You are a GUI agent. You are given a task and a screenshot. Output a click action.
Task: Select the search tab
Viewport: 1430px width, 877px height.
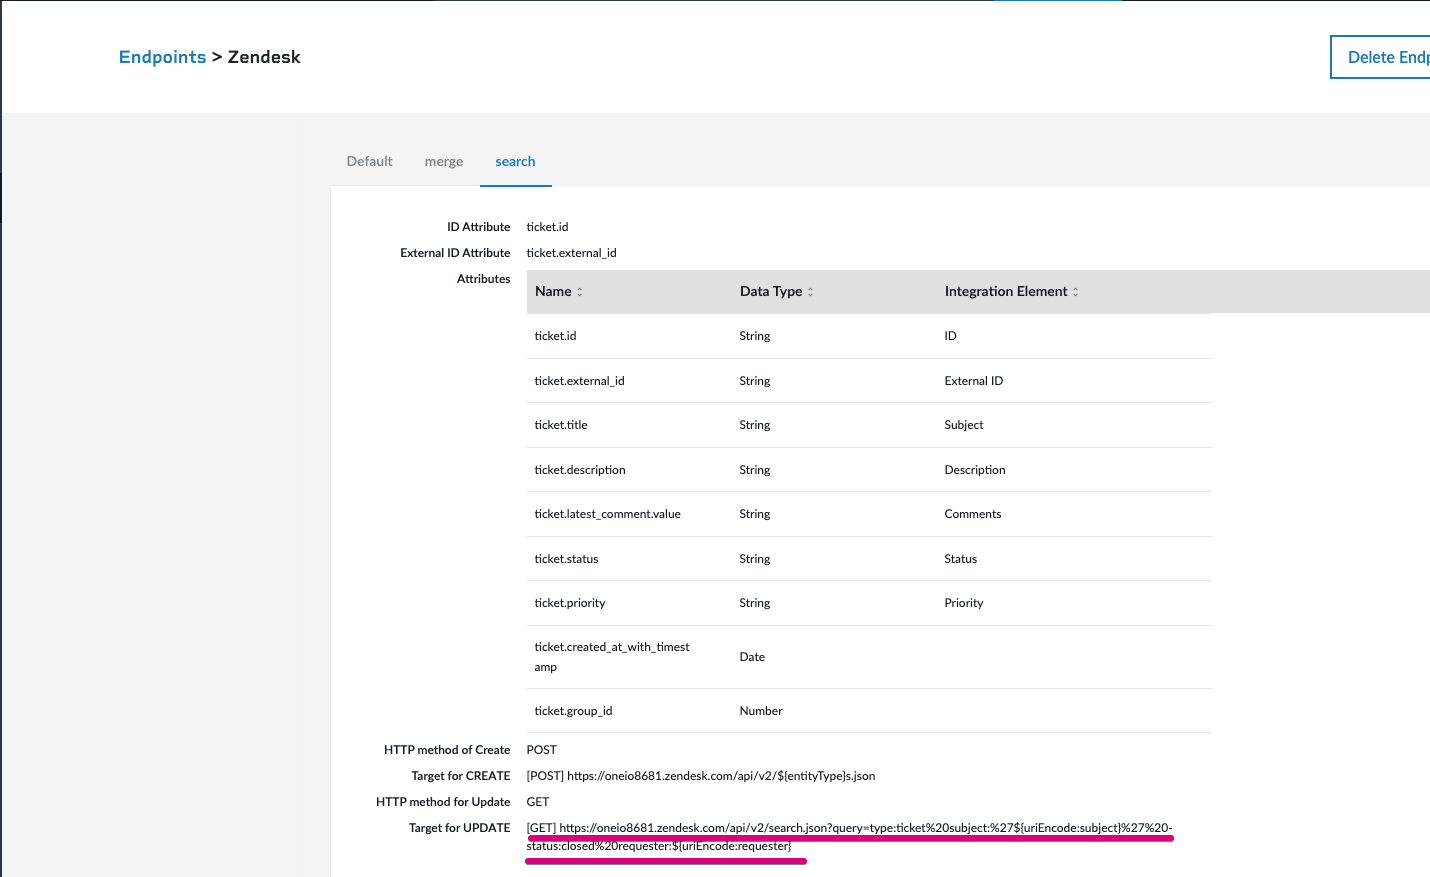point(515,161)
